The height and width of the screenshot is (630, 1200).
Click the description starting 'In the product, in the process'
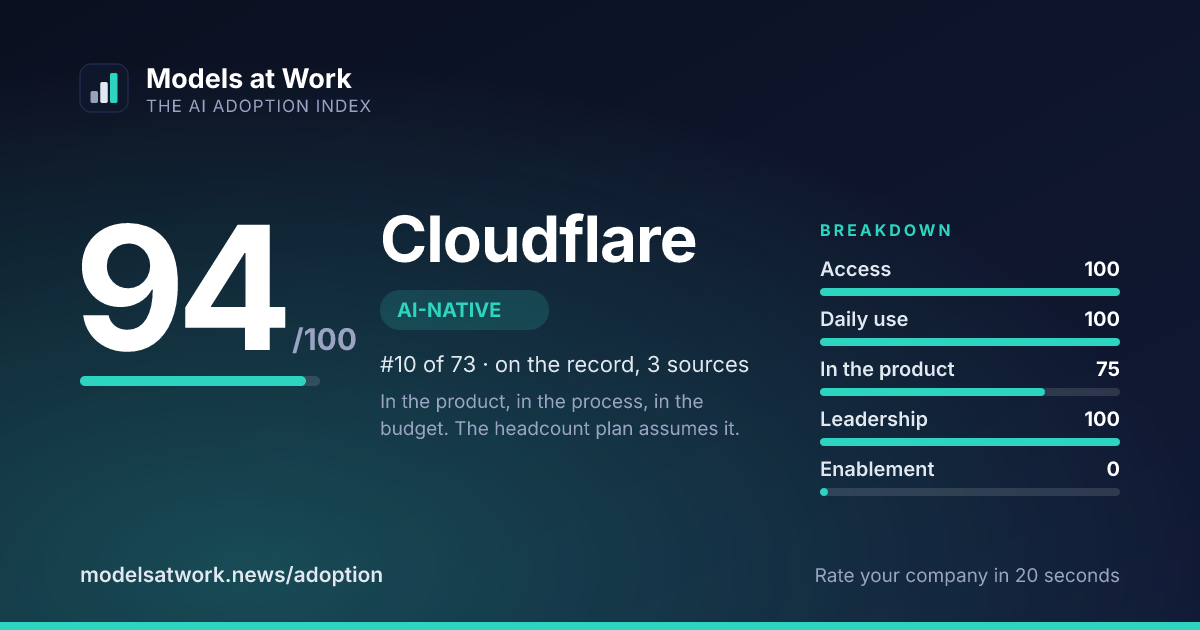[x=560, y=416]
